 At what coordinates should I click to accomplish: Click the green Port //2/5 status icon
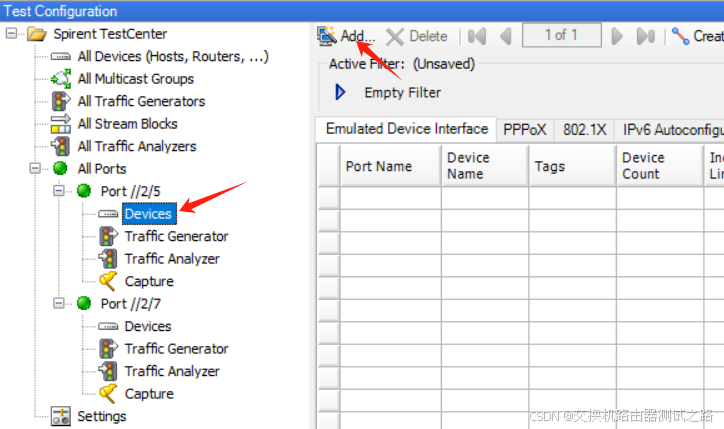84,190
